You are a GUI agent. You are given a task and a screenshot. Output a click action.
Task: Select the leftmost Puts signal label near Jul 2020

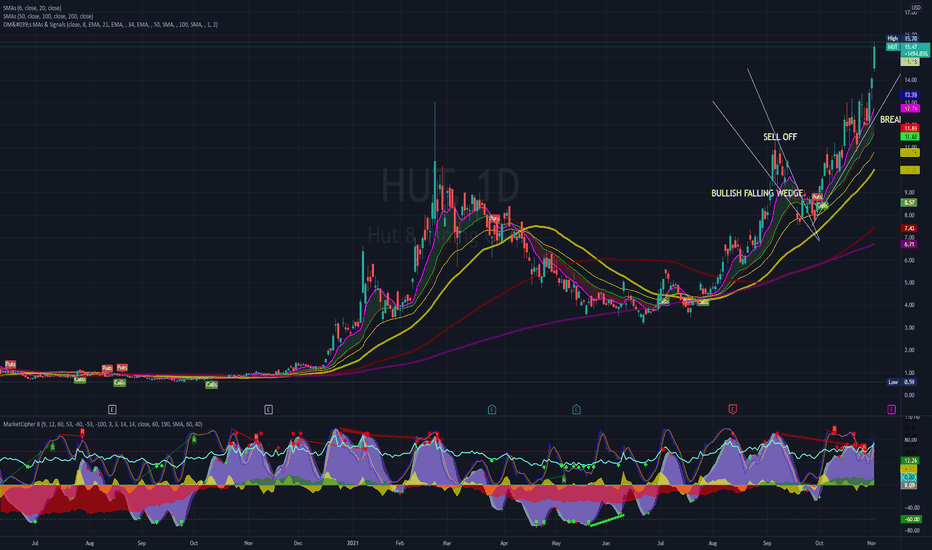pyautogui.click(x=10, y=364)
